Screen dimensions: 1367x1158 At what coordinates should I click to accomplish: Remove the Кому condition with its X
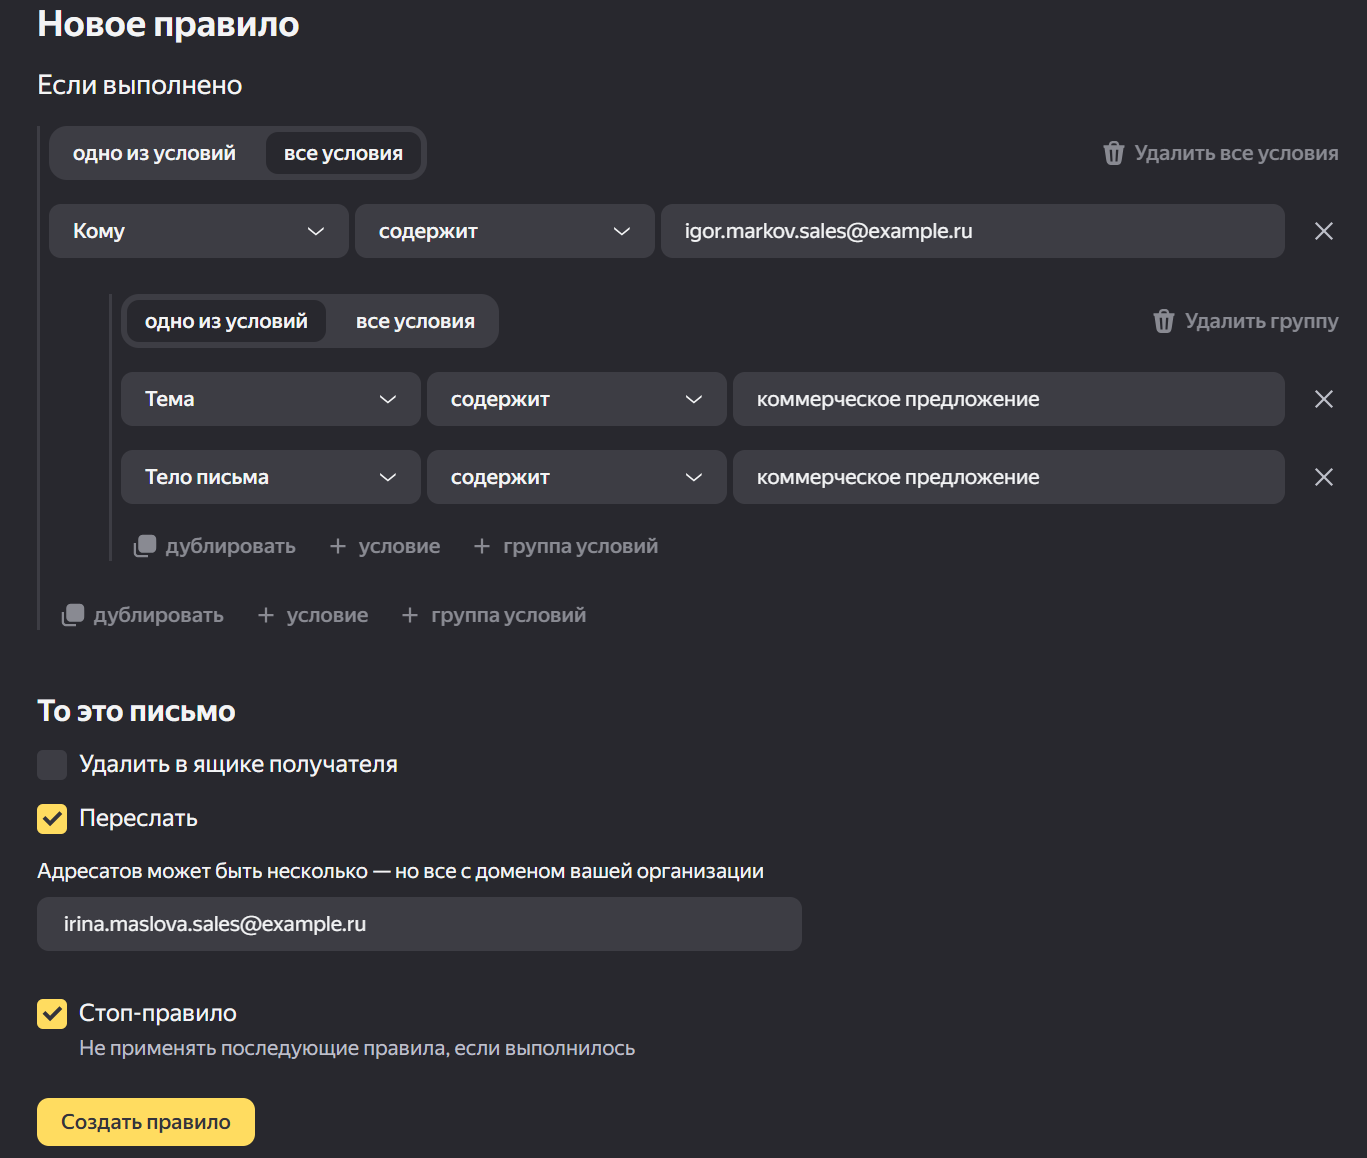[x=1323, y=231]
